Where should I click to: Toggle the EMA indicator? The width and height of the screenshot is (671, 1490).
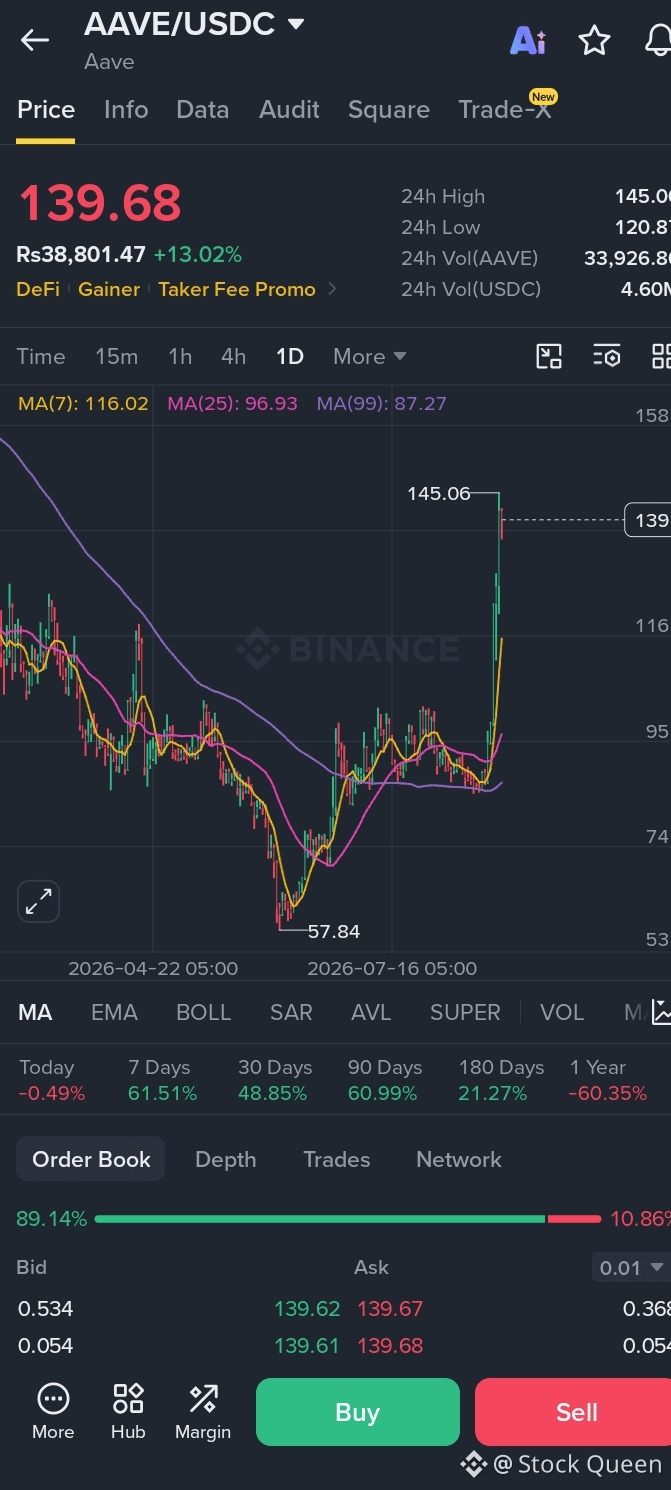click(x=114, y=1012)
